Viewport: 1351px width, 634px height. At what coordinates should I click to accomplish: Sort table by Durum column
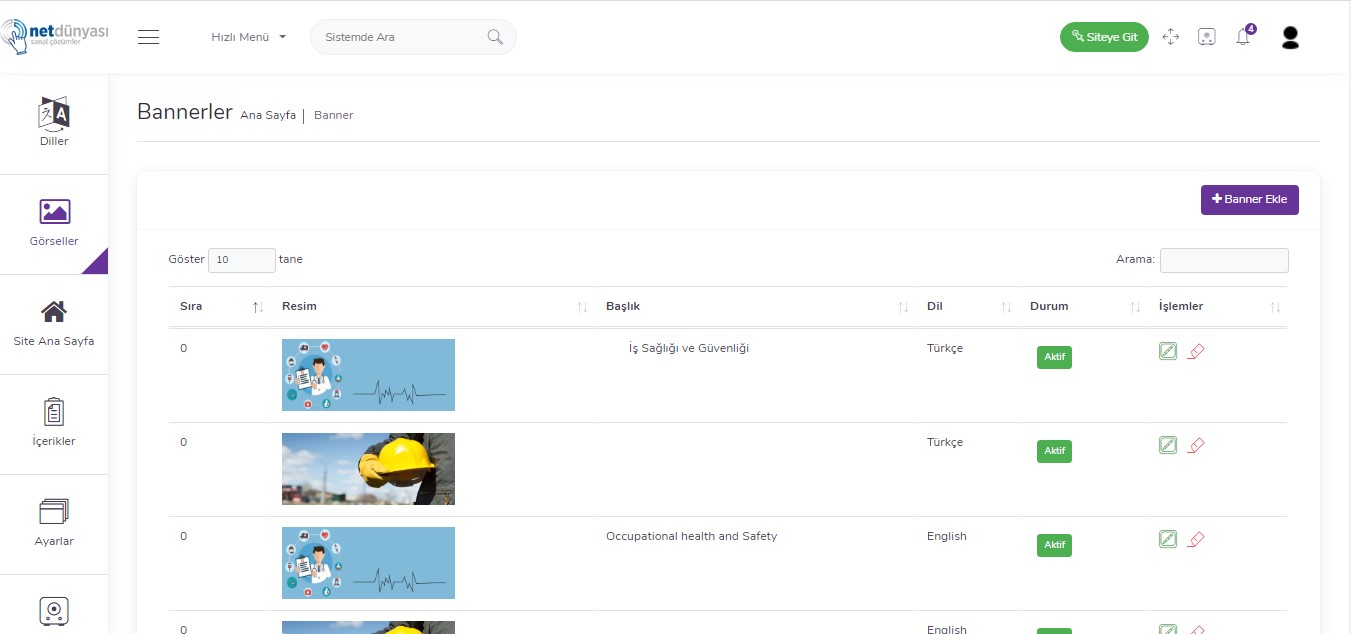[1084, 306]
